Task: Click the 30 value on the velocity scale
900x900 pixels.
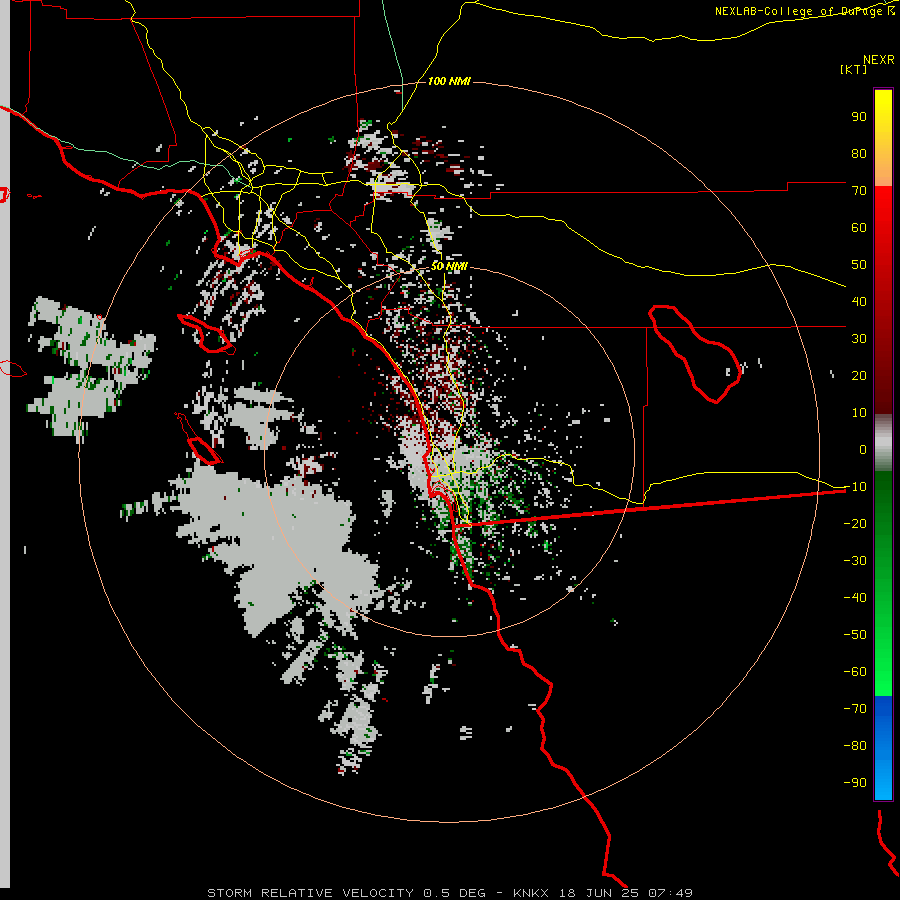Action: pyautogui.click(x=859, y=339)
